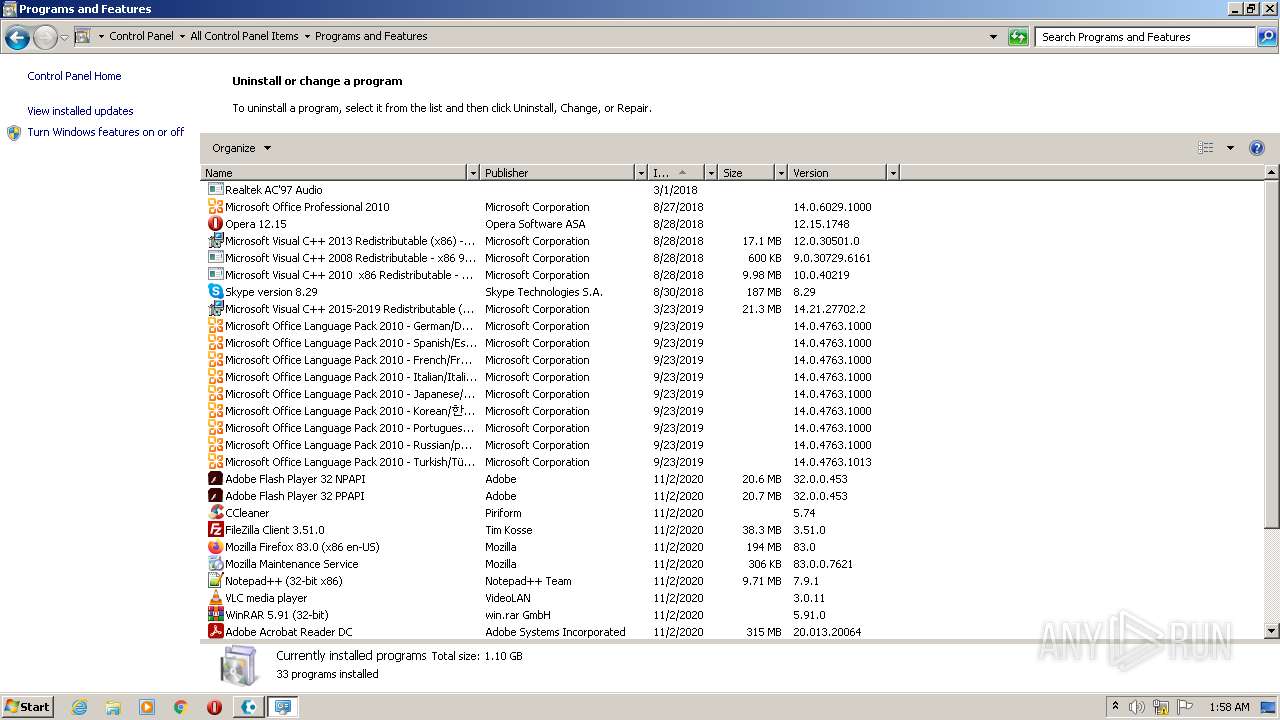Click the Start button
The height and width of the screenshot is (720, 1280).
pos(27,707)
